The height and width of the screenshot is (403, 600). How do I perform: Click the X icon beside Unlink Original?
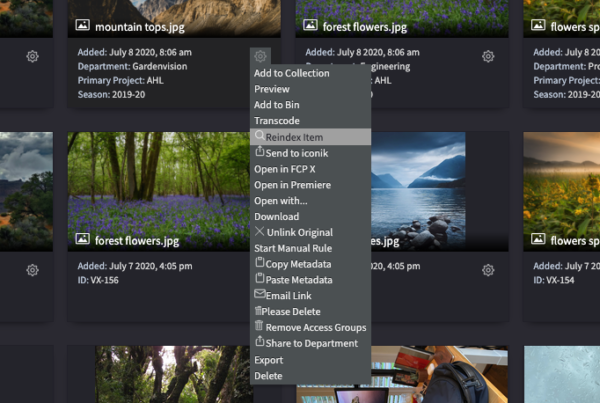point(260,232)
